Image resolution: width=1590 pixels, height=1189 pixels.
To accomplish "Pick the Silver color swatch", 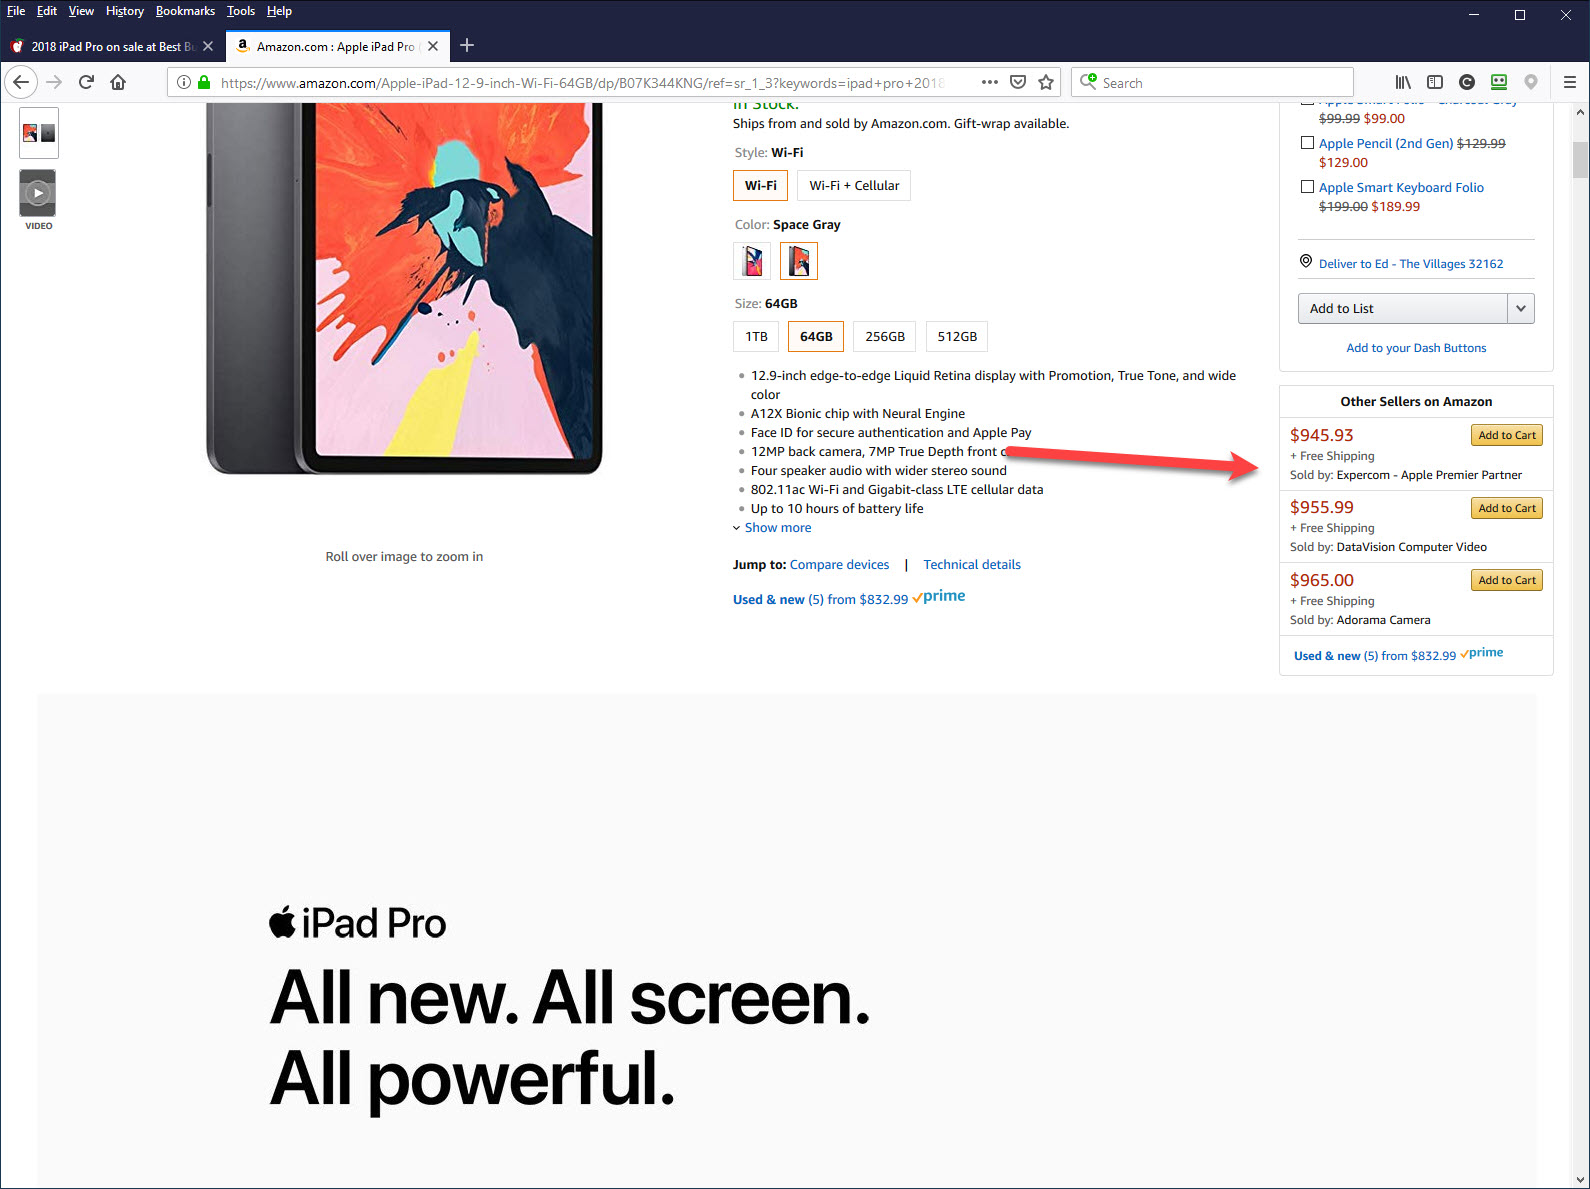I will click(752, 261).
